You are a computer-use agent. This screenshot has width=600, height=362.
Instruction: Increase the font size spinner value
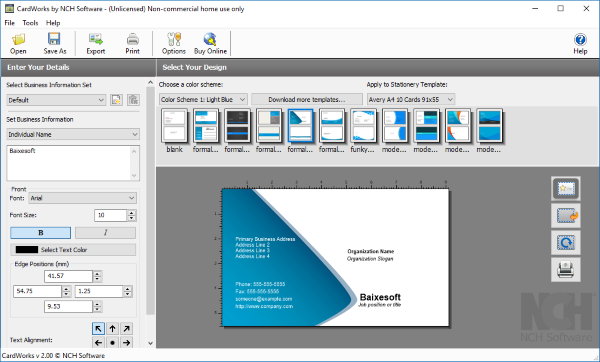(x=132, y=212)
